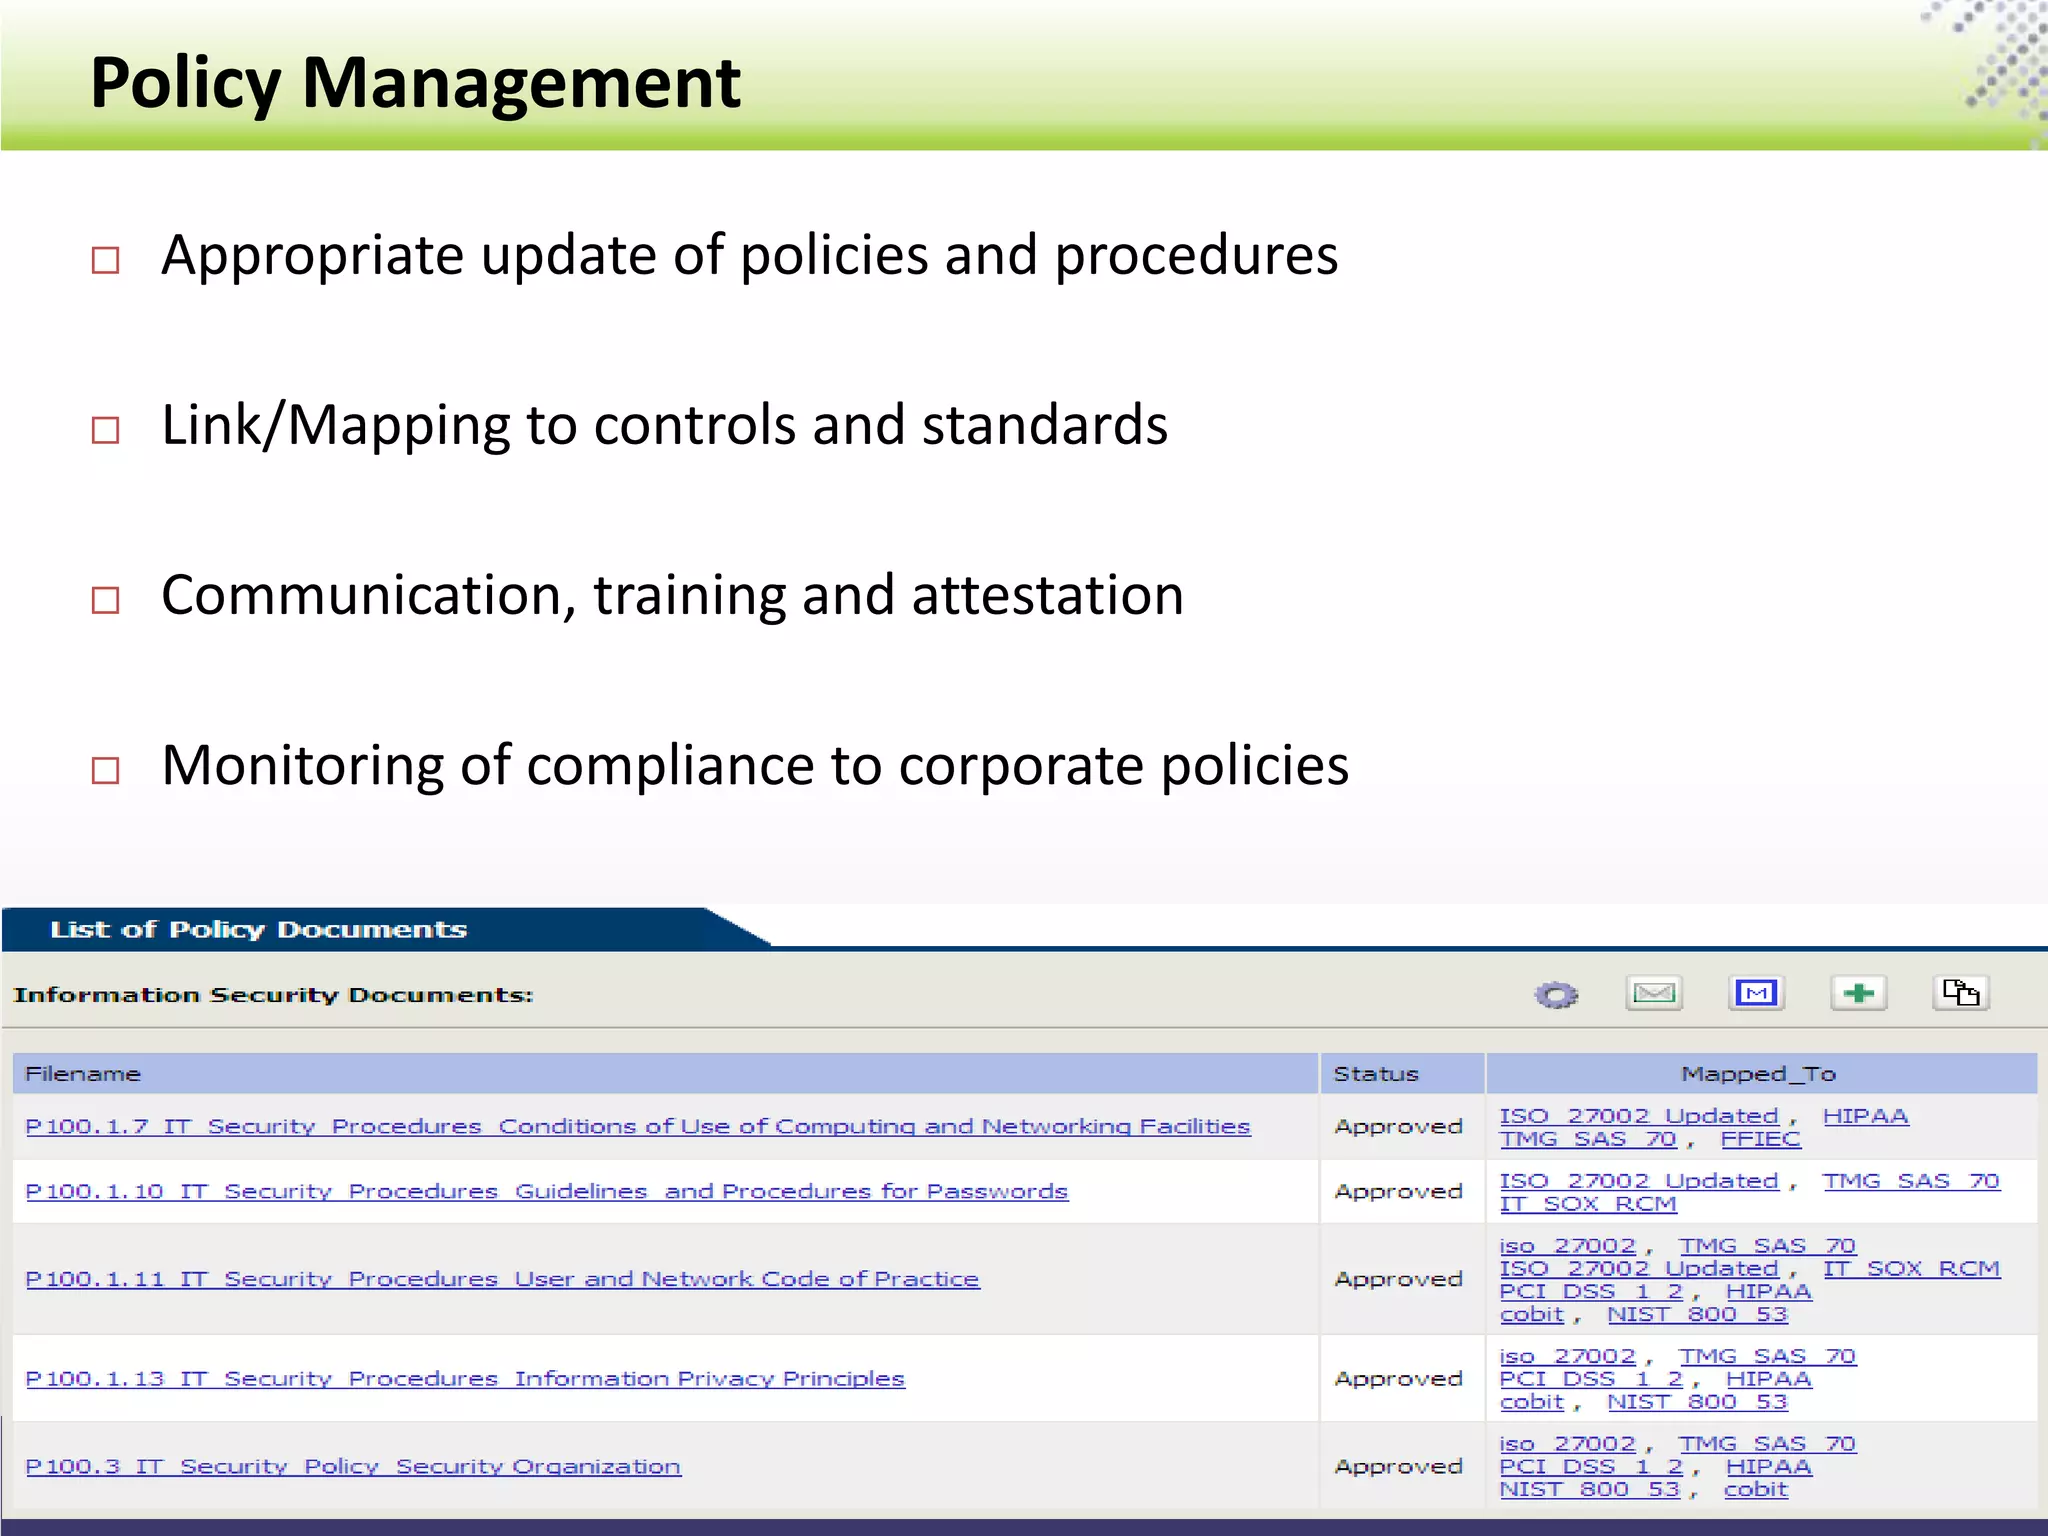Click the blue M mail icon
The height and width of the screenshot is (1536, 2048).
pos(1756,993)
